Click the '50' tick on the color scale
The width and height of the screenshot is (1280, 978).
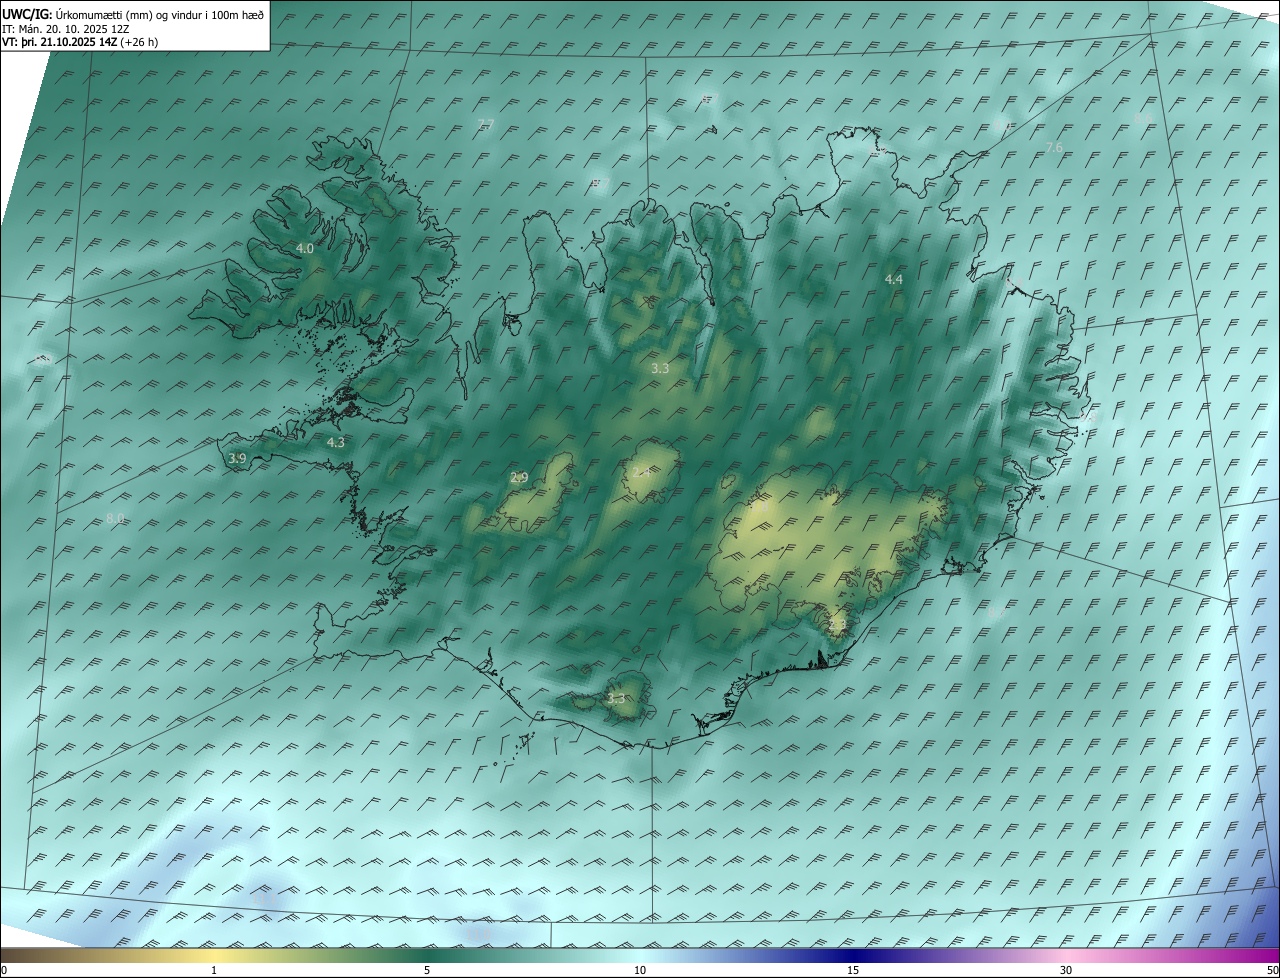(x=1272, y=971)
